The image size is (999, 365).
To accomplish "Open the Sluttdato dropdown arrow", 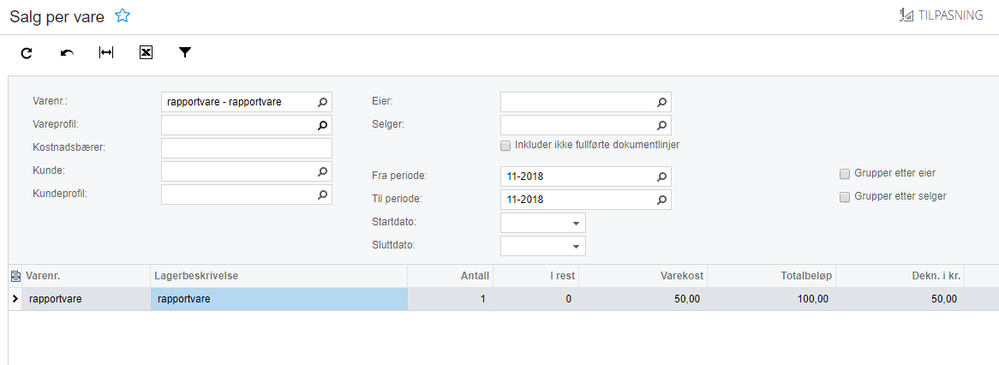I will tap(576, 246).
